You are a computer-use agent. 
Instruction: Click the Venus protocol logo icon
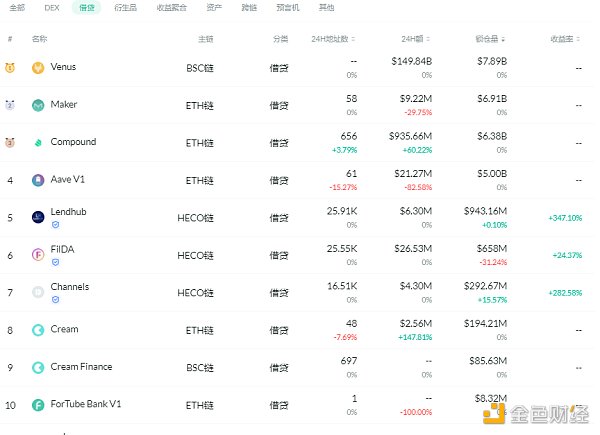(x=38, y=68)
